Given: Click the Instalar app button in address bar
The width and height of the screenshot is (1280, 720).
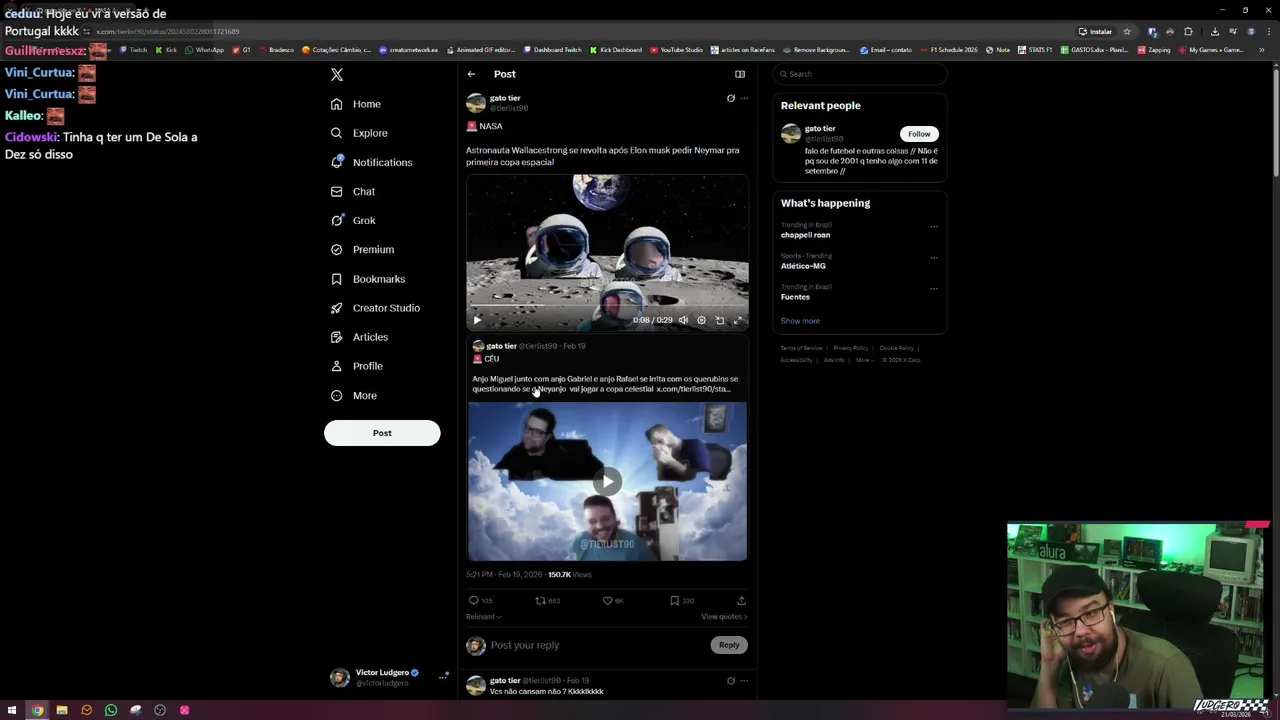Looking at the screenshot, I should 1095,32.
